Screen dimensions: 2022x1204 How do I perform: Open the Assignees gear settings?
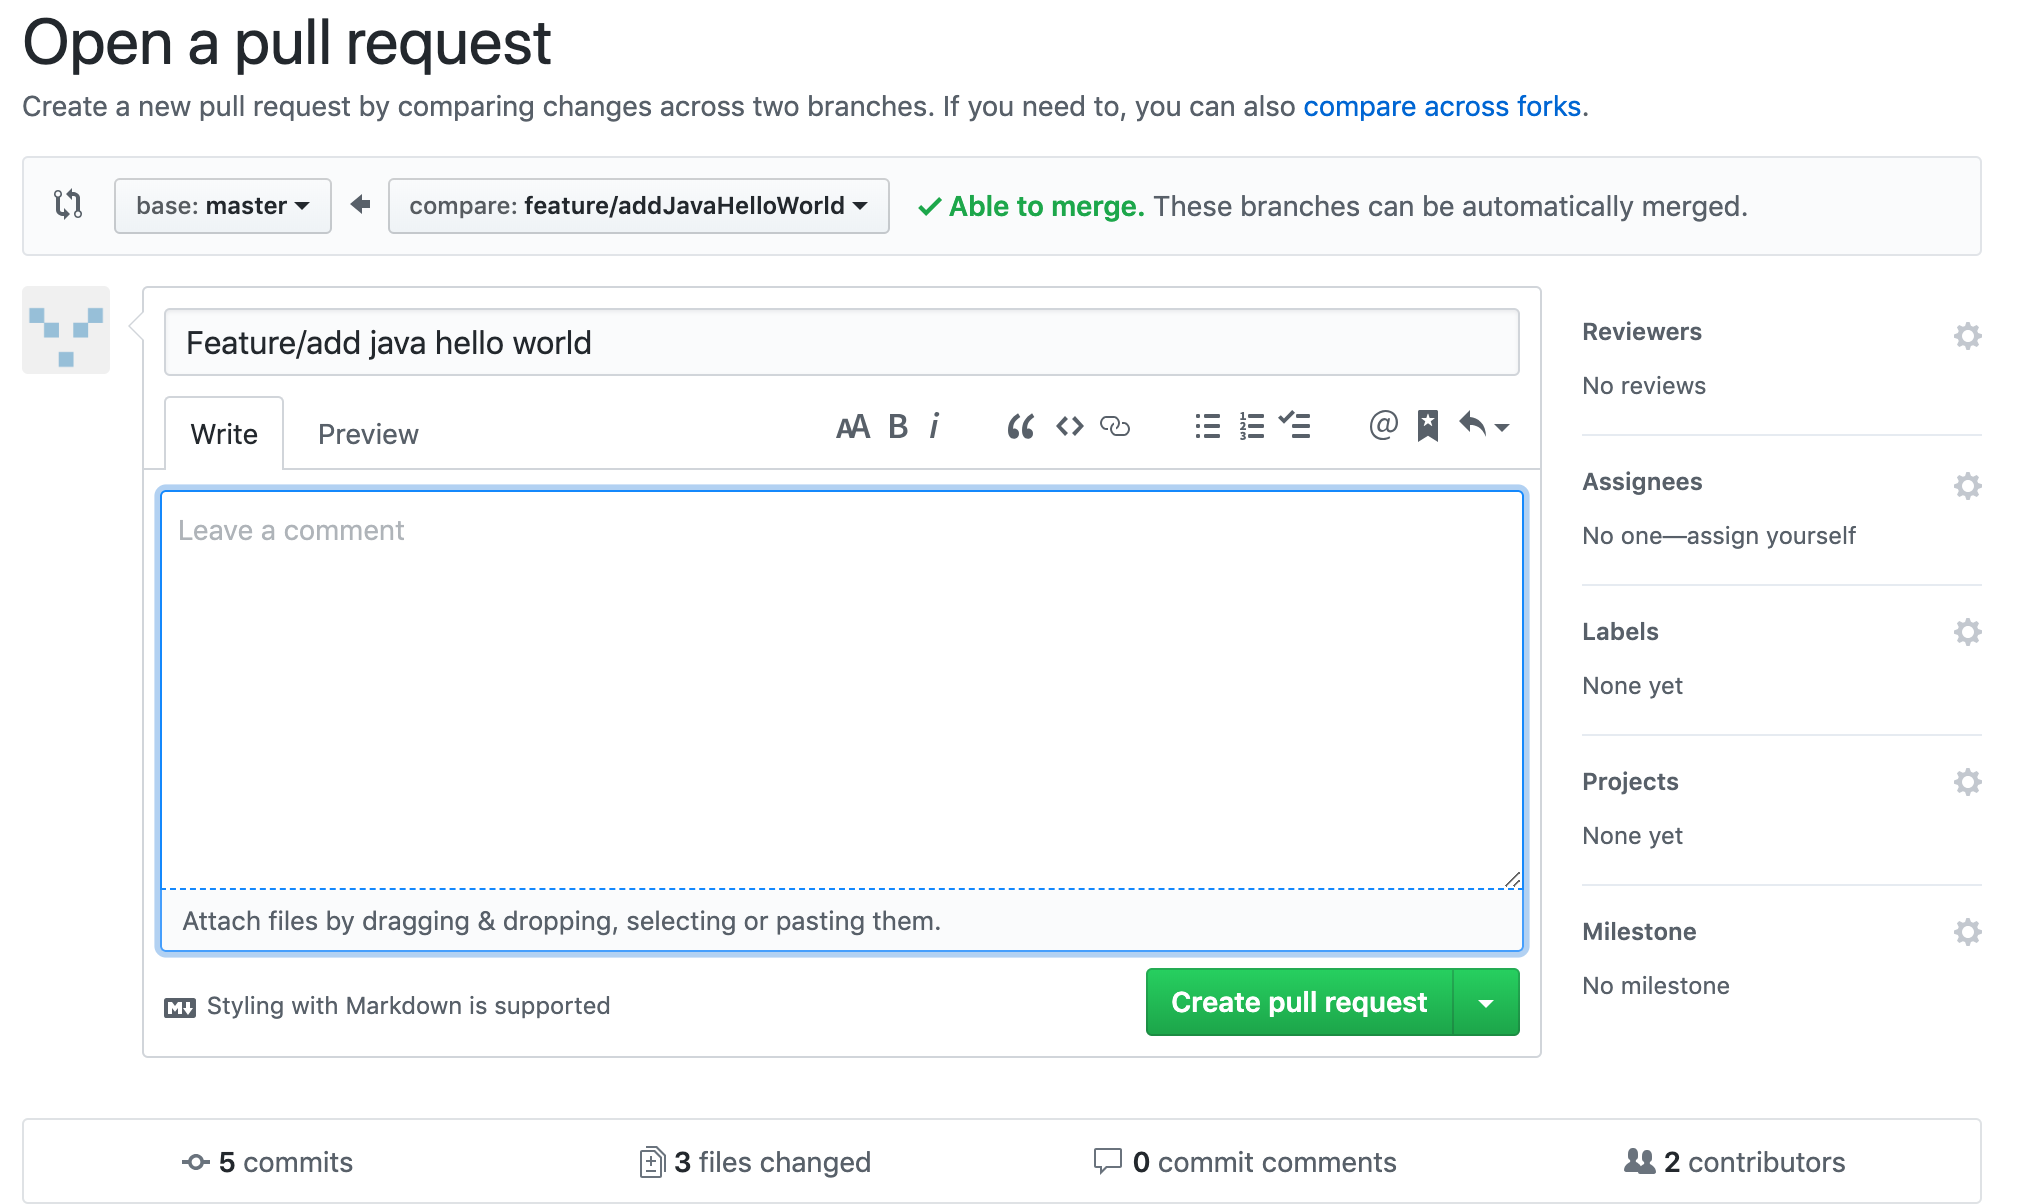tap(1967, 486)
